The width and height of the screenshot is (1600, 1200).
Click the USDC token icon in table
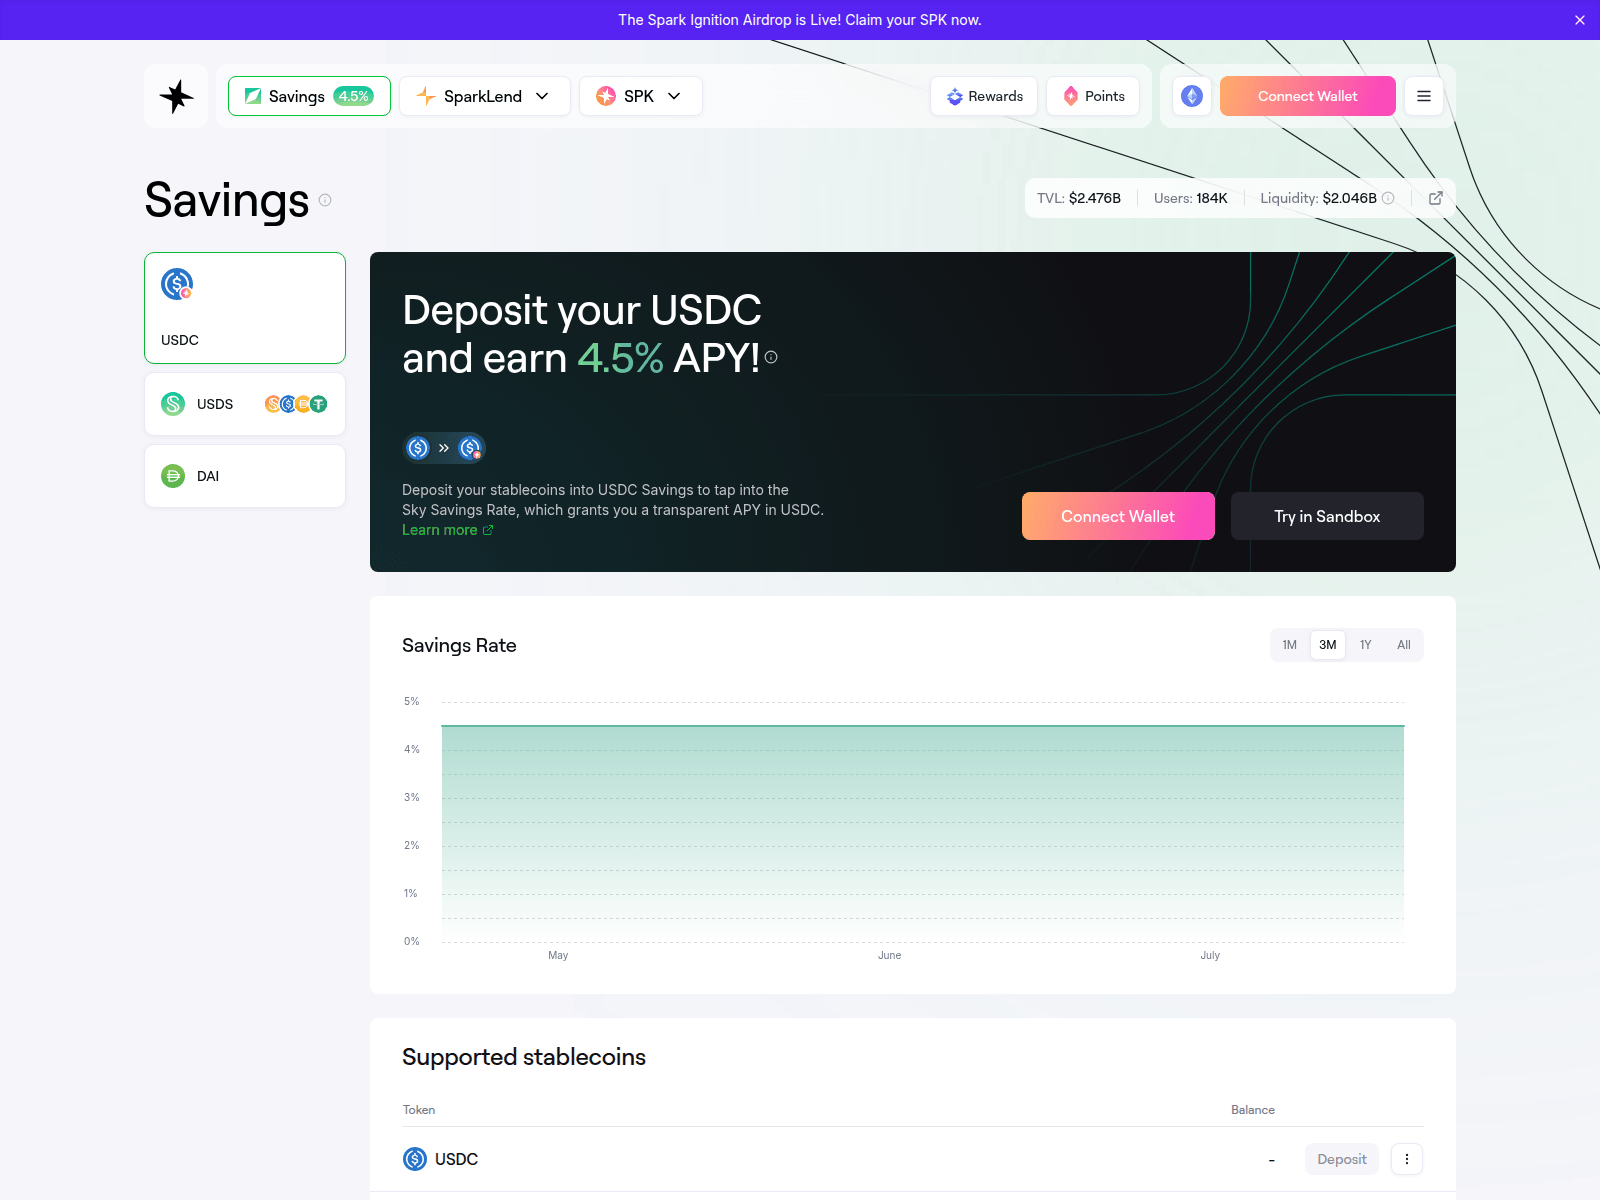point(415,1159)
